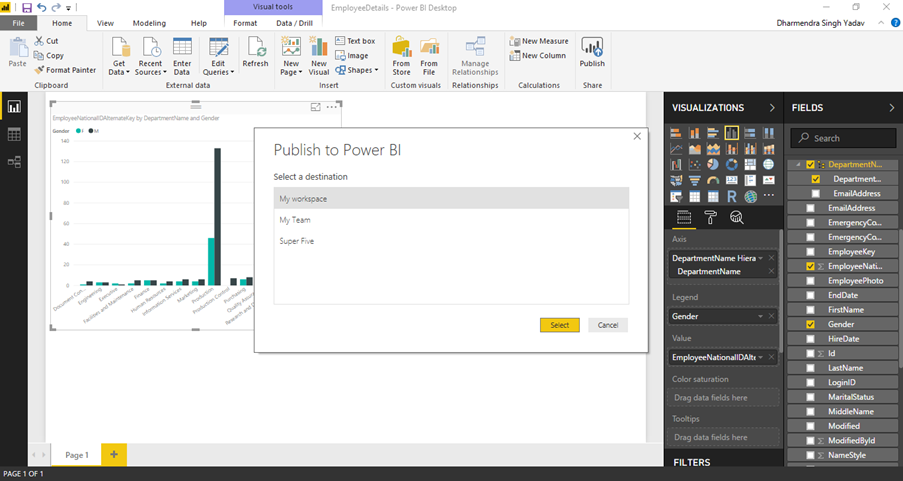Switch to the View ribbon tab
This screenshot has width=903, height=481.
[105, 22]
